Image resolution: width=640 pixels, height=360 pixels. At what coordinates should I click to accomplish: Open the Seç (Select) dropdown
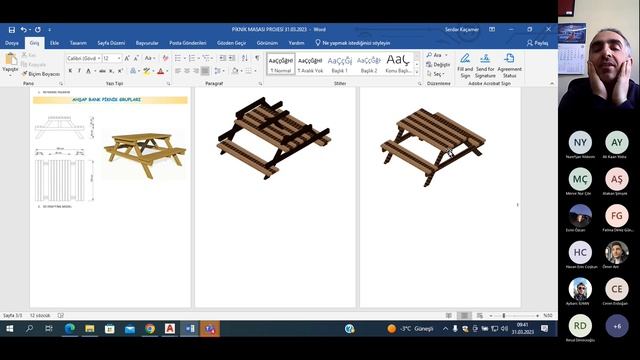click(435, 74)
